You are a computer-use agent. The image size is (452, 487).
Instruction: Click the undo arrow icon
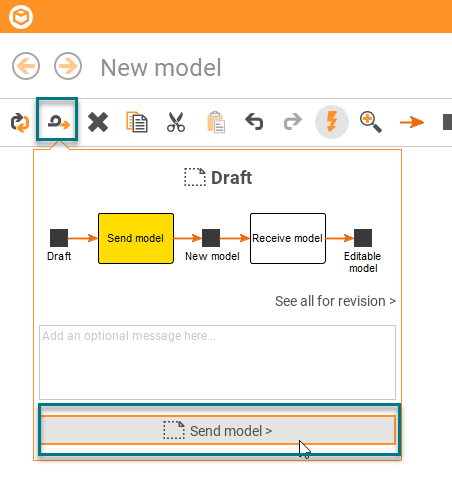(x=254, y=122)
